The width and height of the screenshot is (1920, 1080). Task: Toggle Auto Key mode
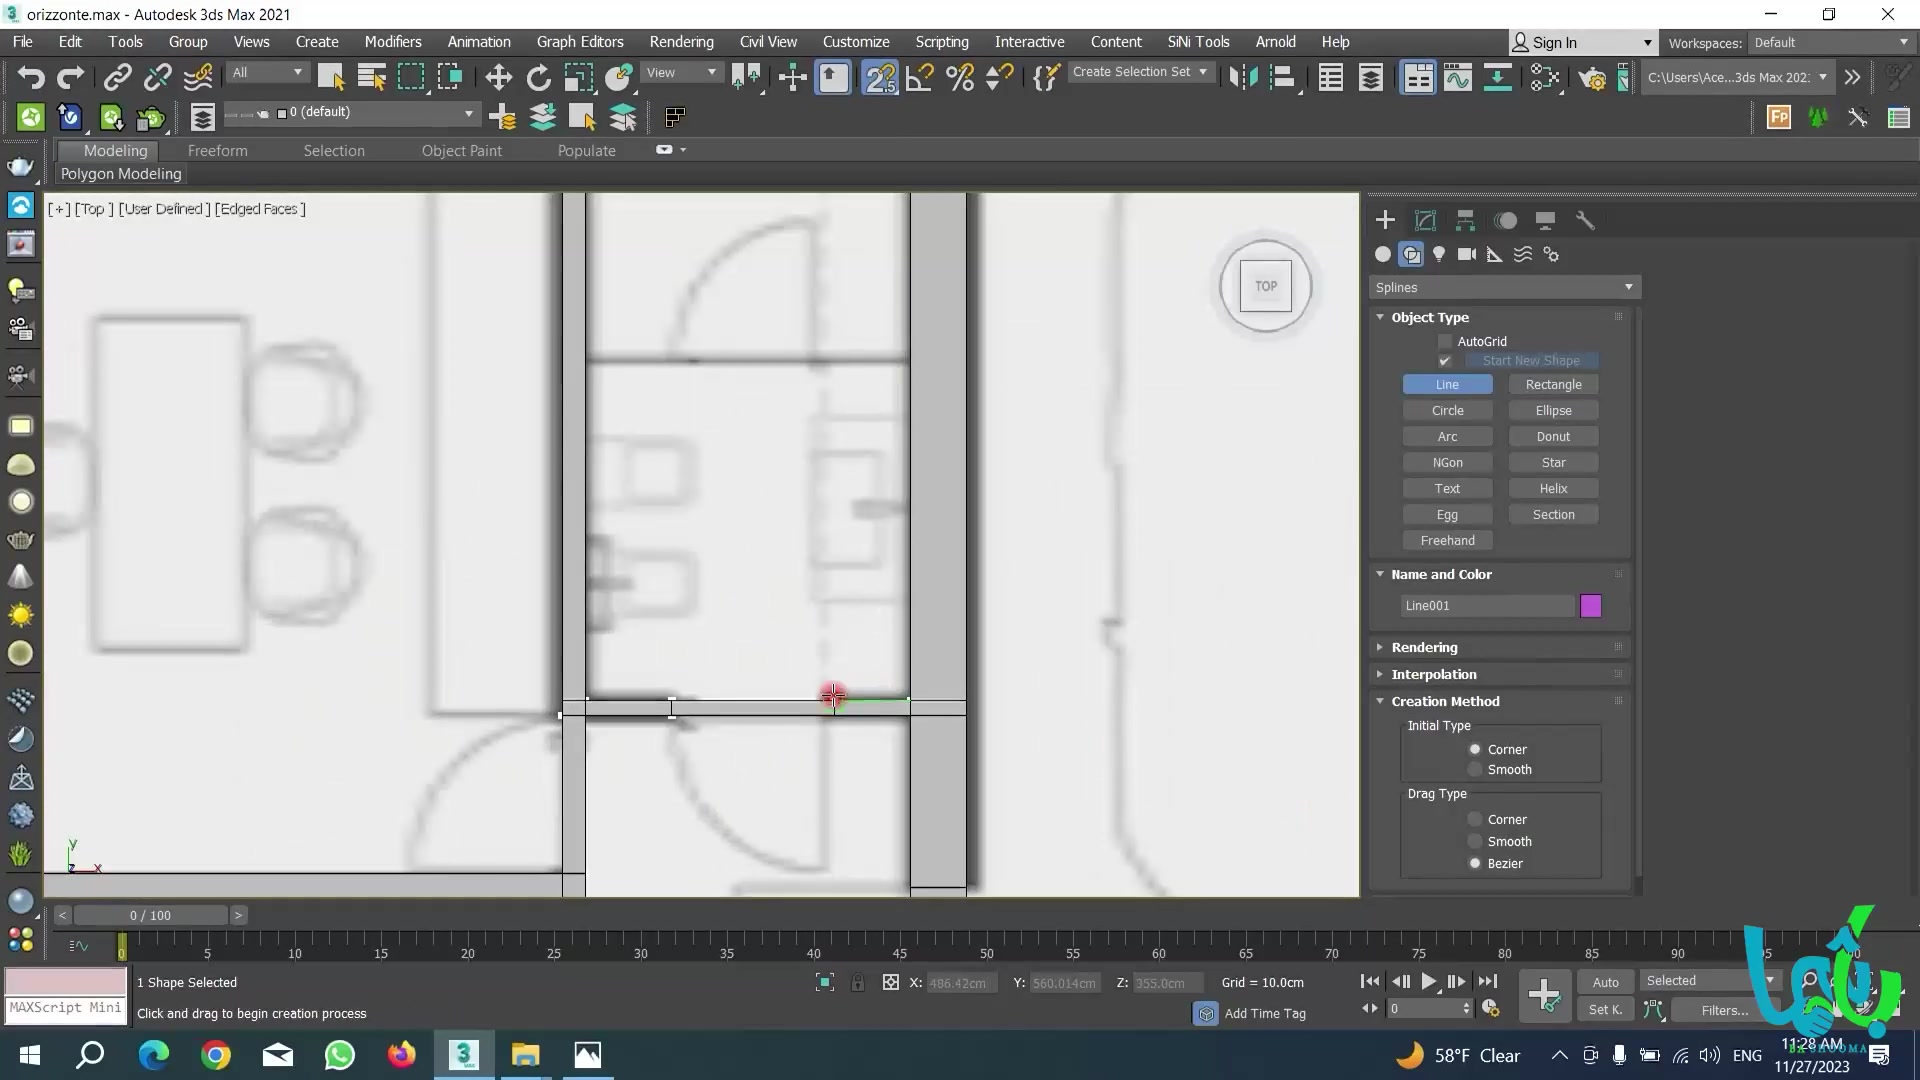coord(1605,982)
